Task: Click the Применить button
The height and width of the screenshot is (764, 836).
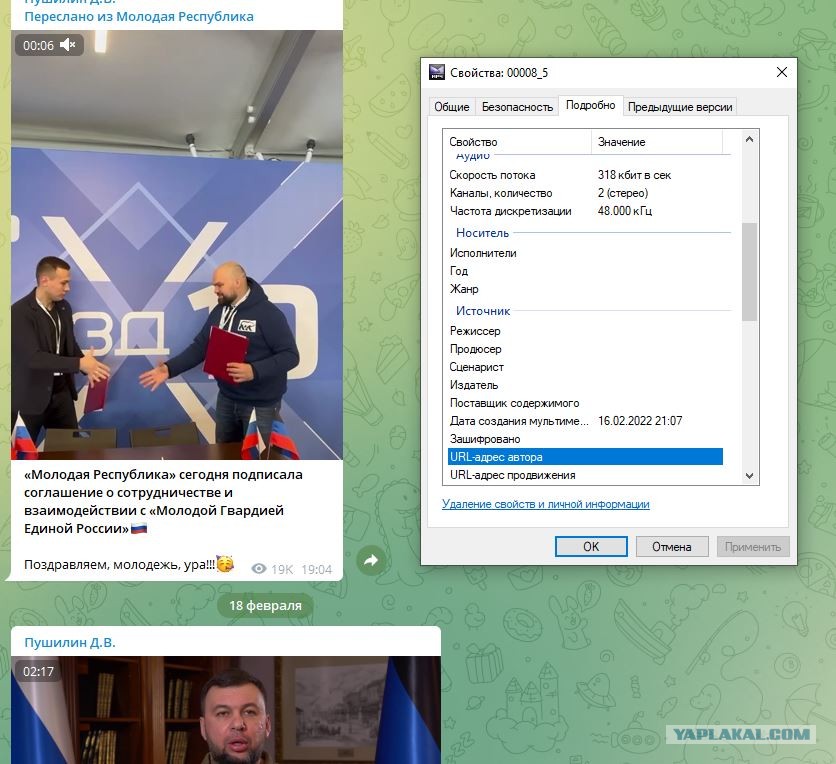Action: (753, 546)
